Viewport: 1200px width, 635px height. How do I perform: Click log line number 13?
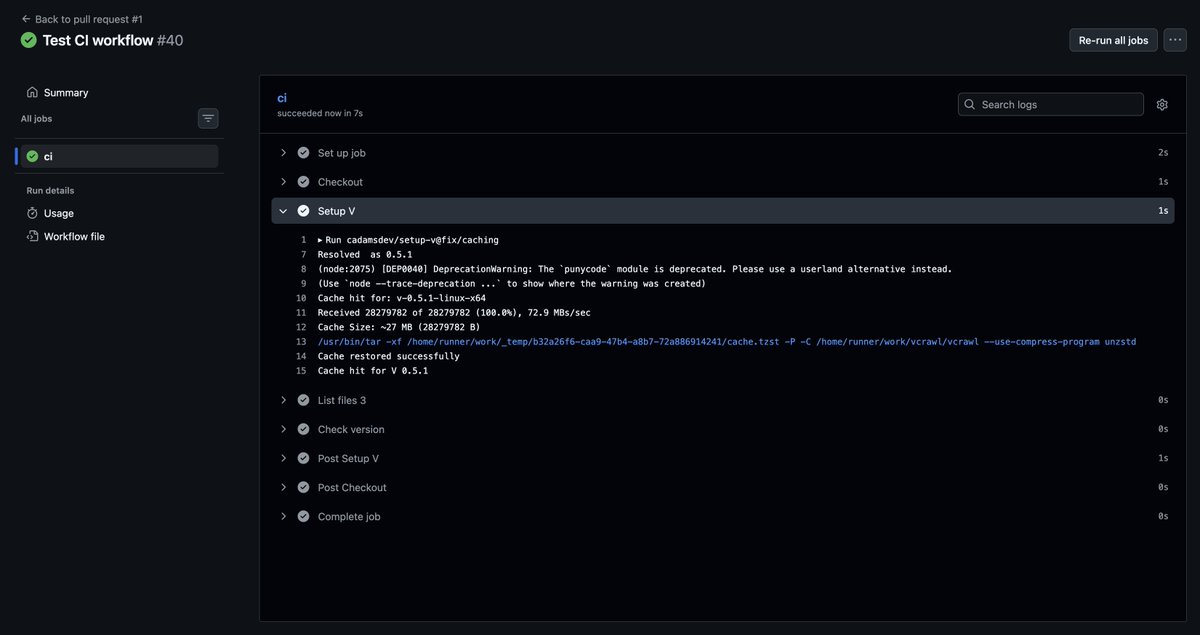click(301, 342)
